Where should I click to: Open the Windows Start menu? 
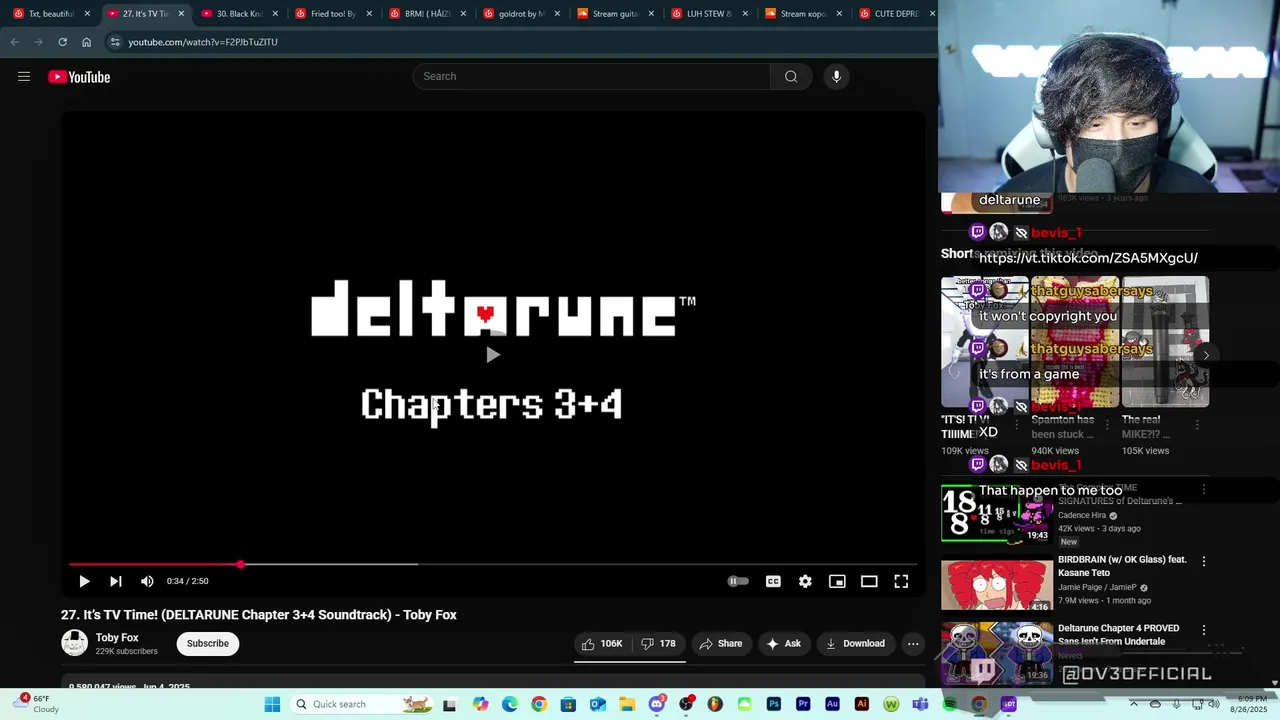click(272, 704)
